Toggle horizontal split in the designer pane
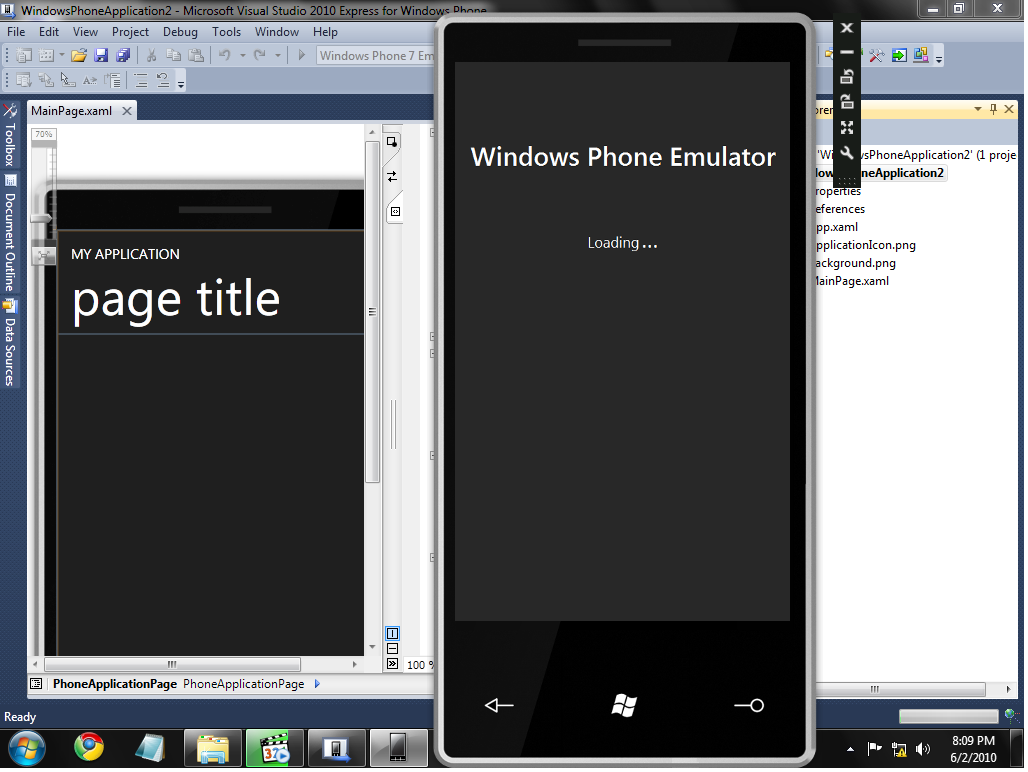 392,648
